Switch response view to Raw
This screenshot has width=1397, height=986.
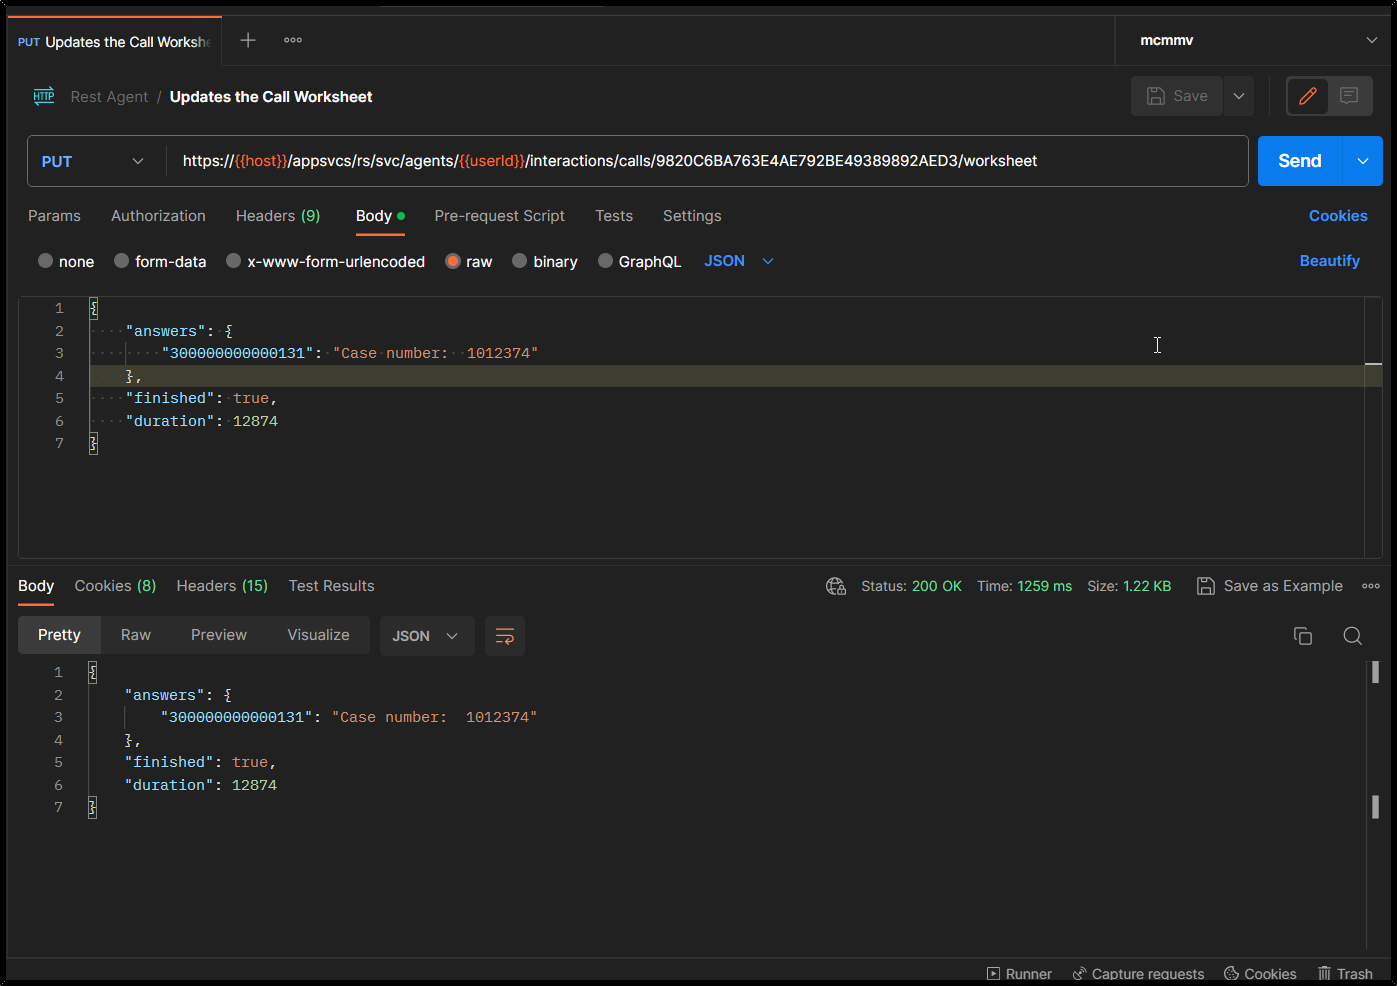click(136, 635)
